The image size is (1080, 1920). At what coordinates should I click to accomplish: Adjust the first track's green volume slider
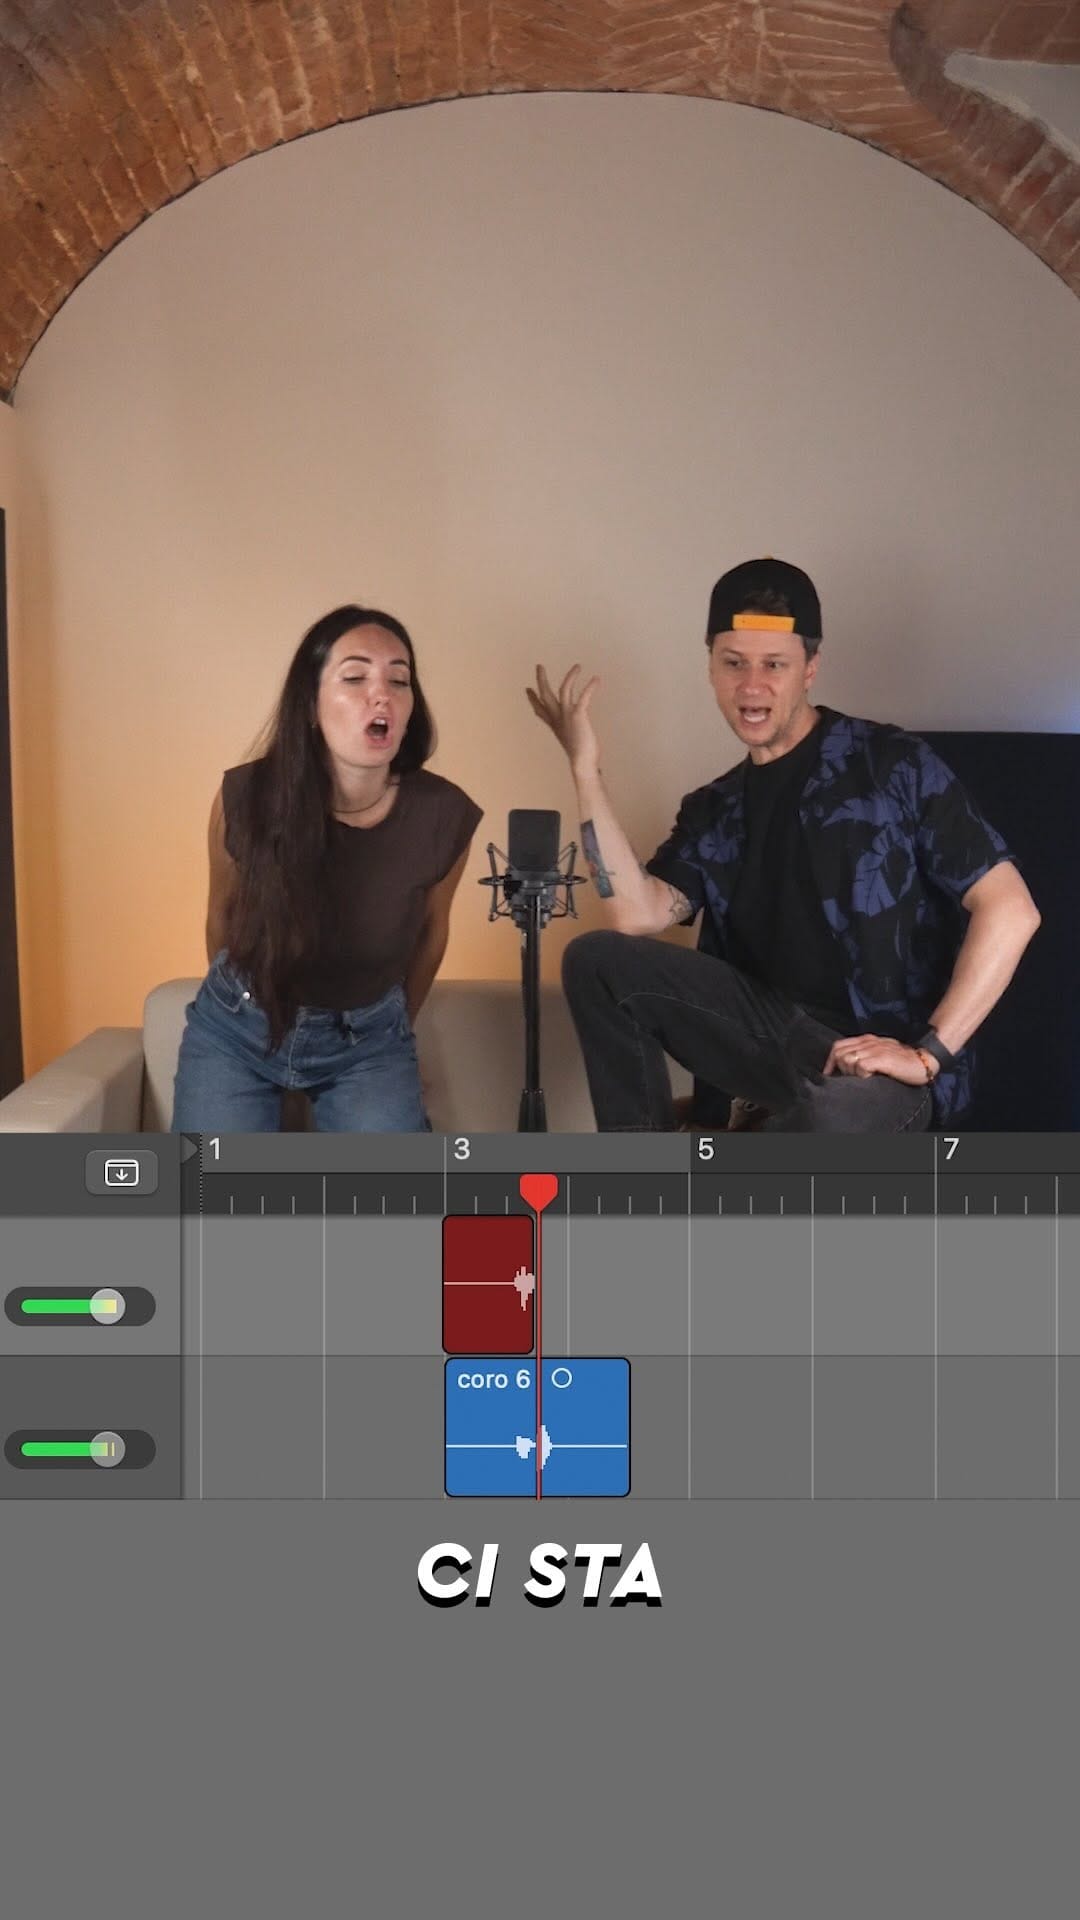(x=80, y=1306)
